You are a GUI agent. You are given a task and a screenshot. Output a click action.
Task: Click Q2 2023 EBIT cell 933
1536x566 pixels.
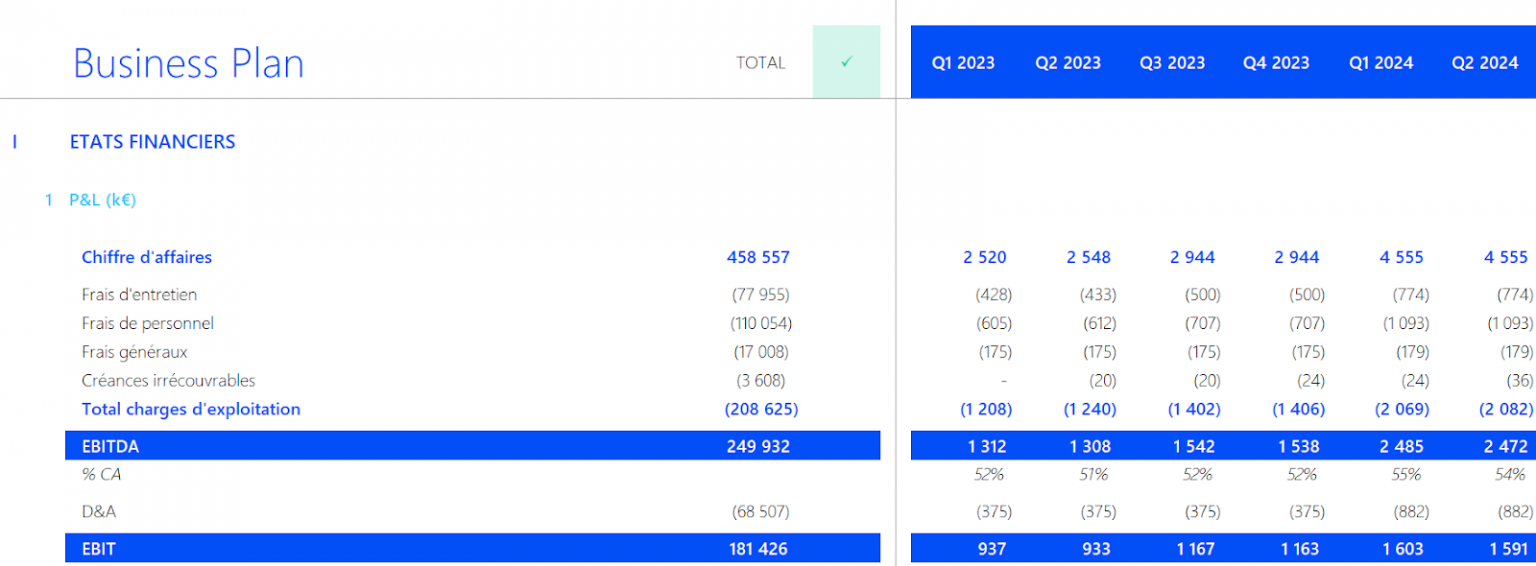pos(1096,549)
